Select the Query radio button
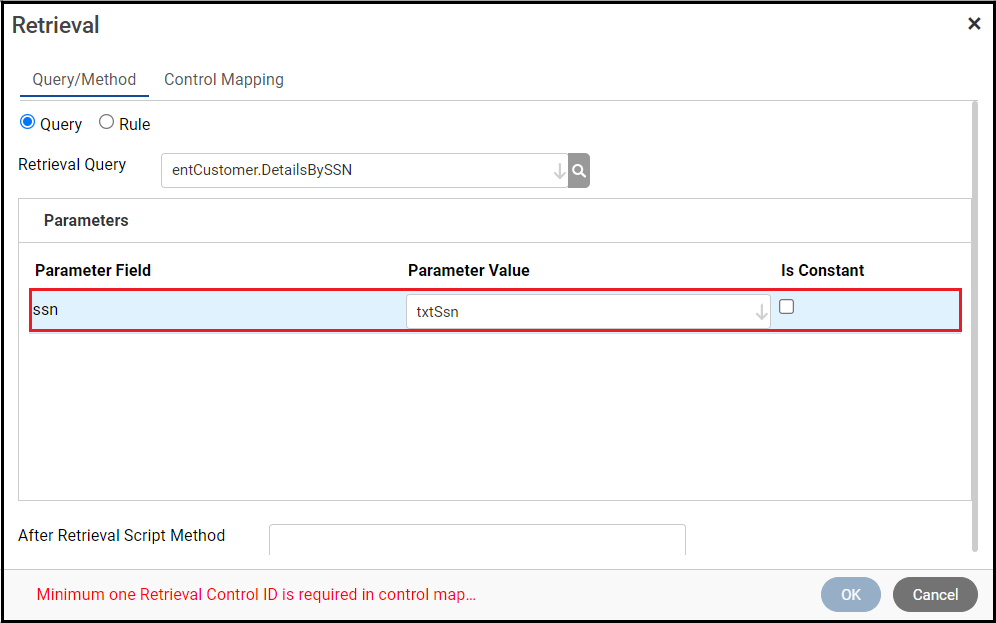The width and height of the screenshot is (996, 623). [x=28, y=123]
